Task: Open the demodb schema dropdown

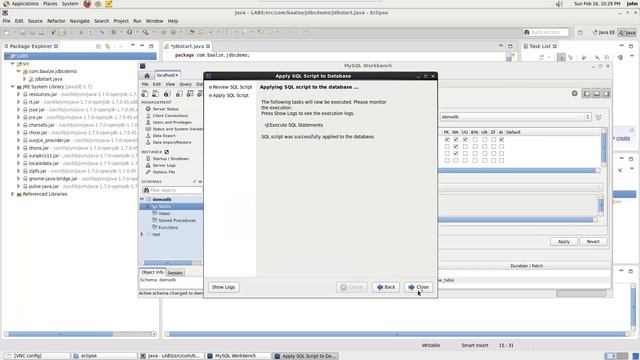Action: click(x=516, y=117)
